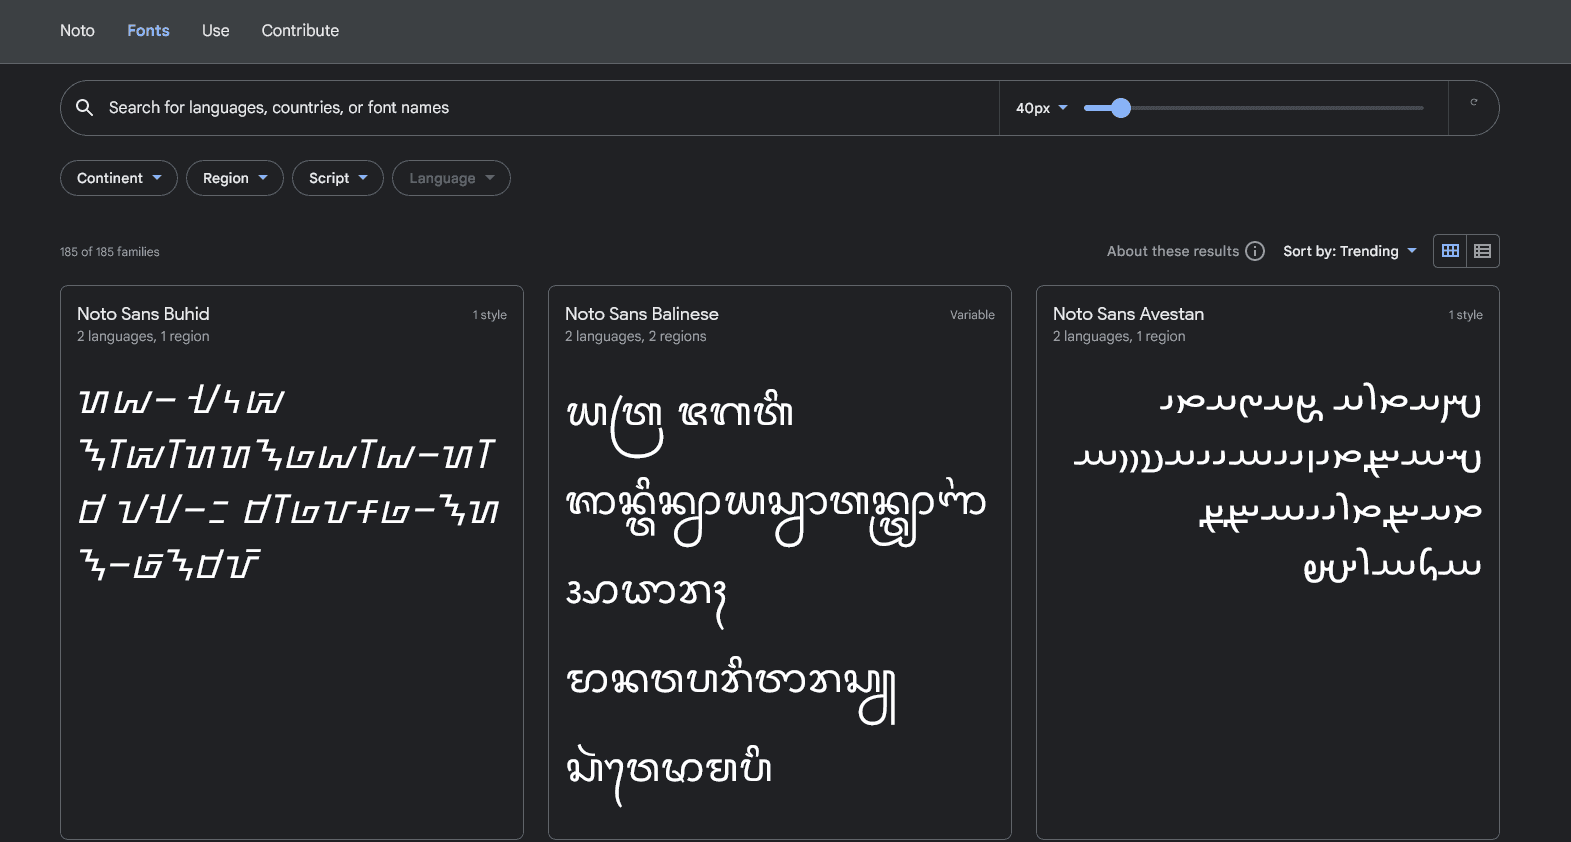Open the Noto Sans Balinese font title
The image size is (1571, 842).
(x=641, y=314)
